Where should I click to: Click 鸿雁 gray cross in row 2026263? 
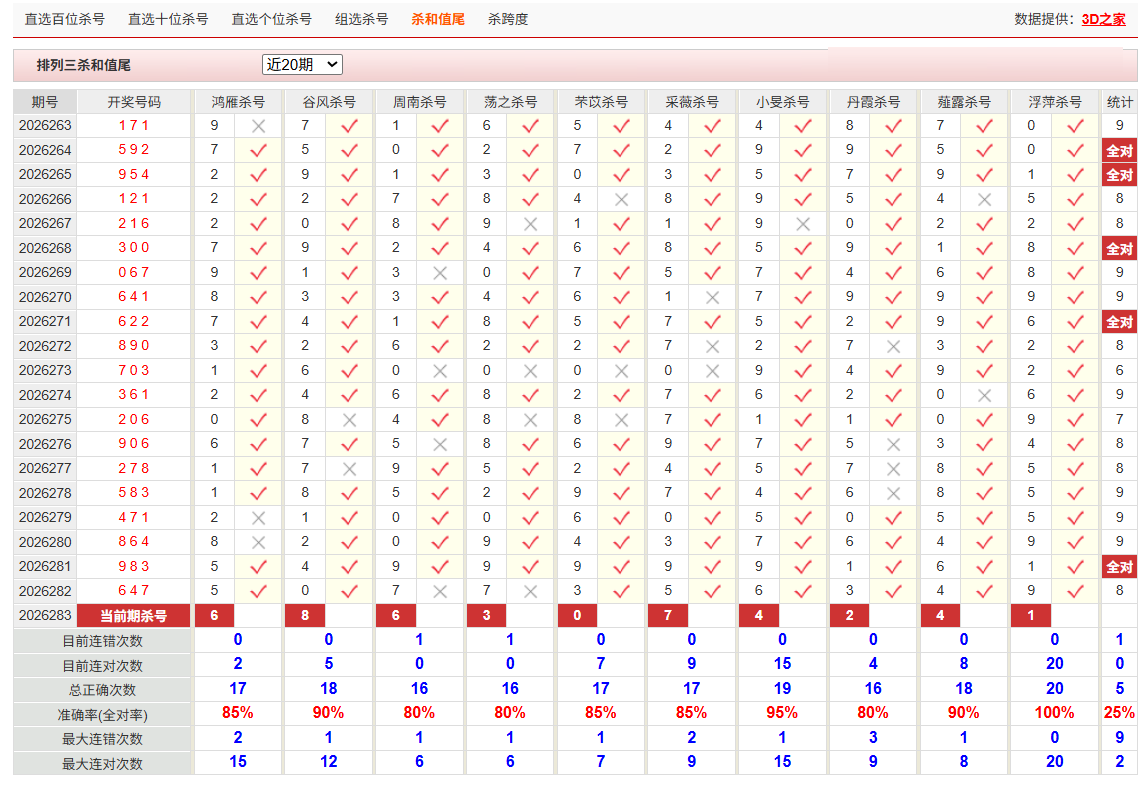(259, 126)
